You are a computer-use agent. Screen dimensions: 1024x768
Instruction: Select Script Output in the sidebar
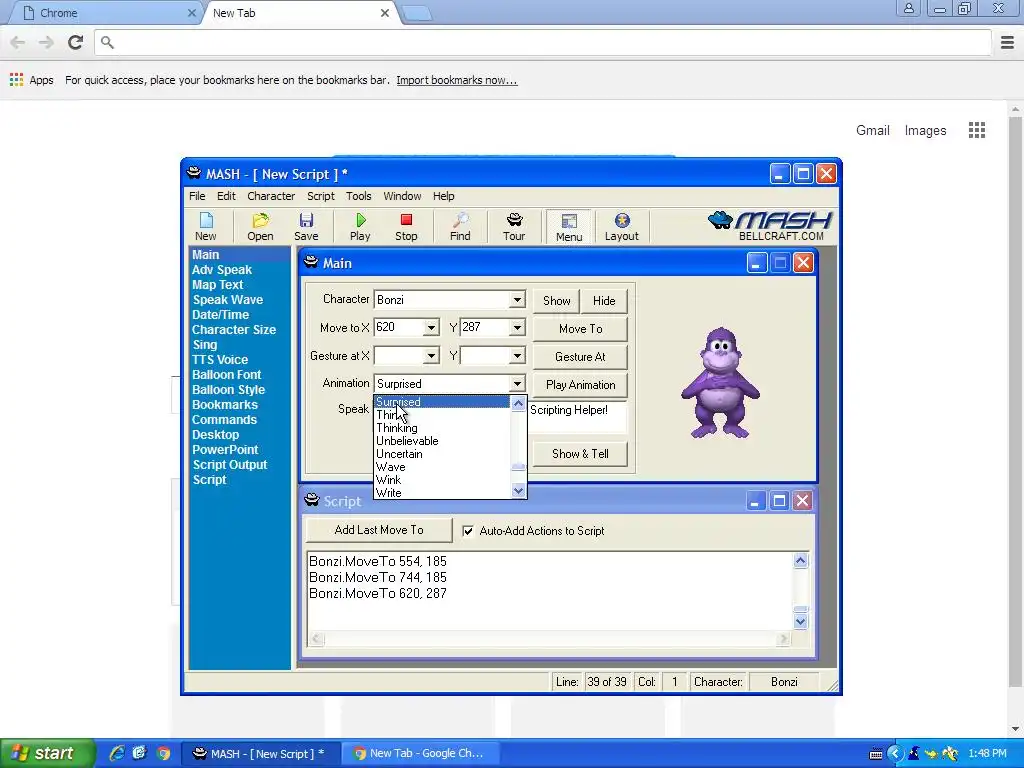click(x=230, y=465)
